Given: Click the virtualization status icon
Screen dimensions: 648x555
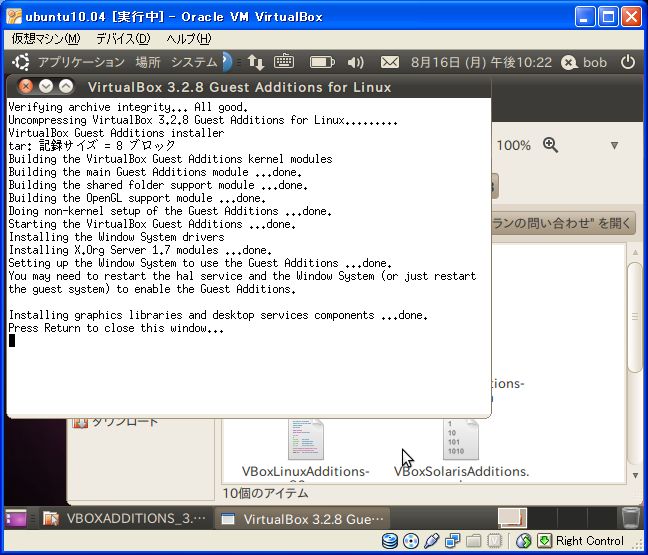Looking at the screenshot, I should [494, 541].
